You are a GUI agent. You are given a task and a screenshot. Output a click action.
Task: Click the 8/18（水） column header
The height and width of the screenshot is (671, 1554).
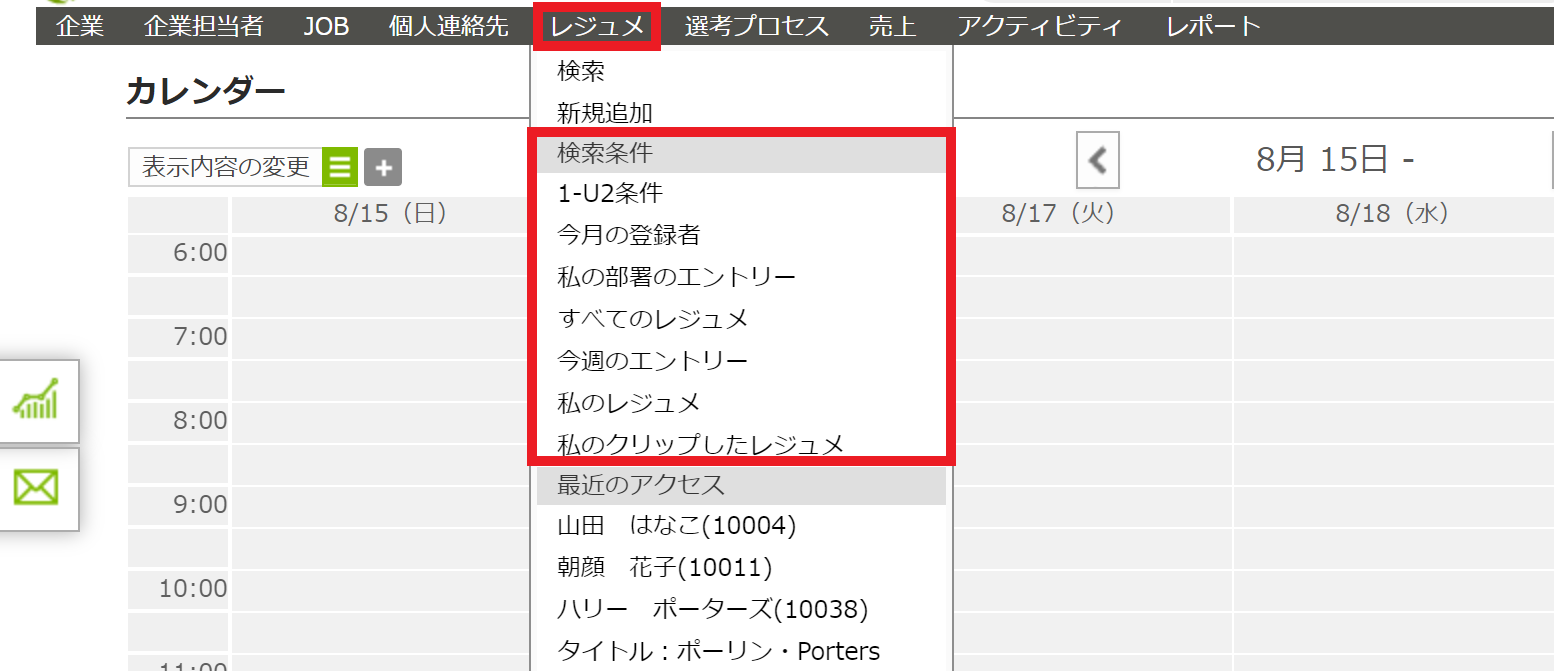(1393, 215)
